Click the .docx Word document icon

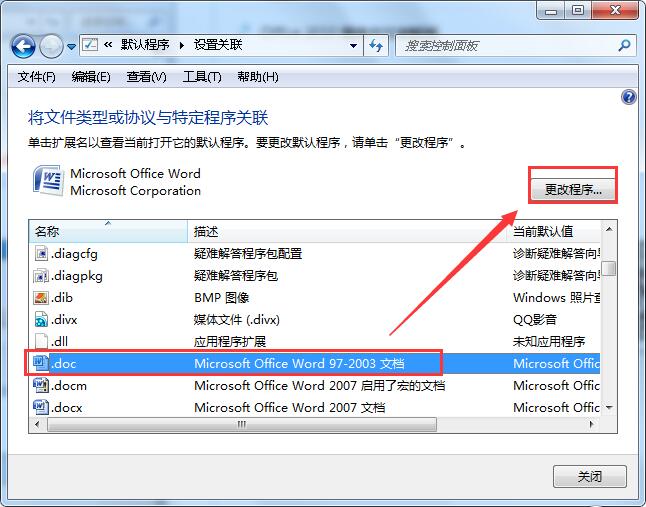click(x=41, y=407)
